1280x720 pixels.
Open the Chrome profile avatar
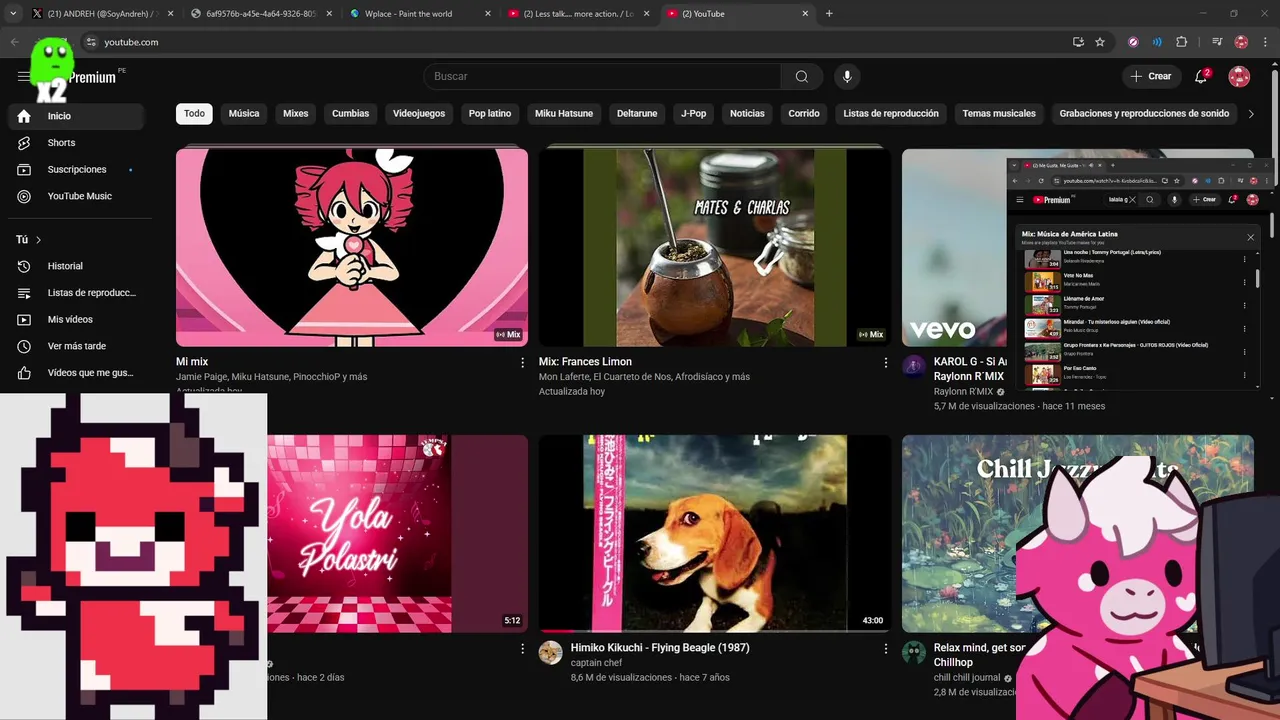(x=1241, y=42)
